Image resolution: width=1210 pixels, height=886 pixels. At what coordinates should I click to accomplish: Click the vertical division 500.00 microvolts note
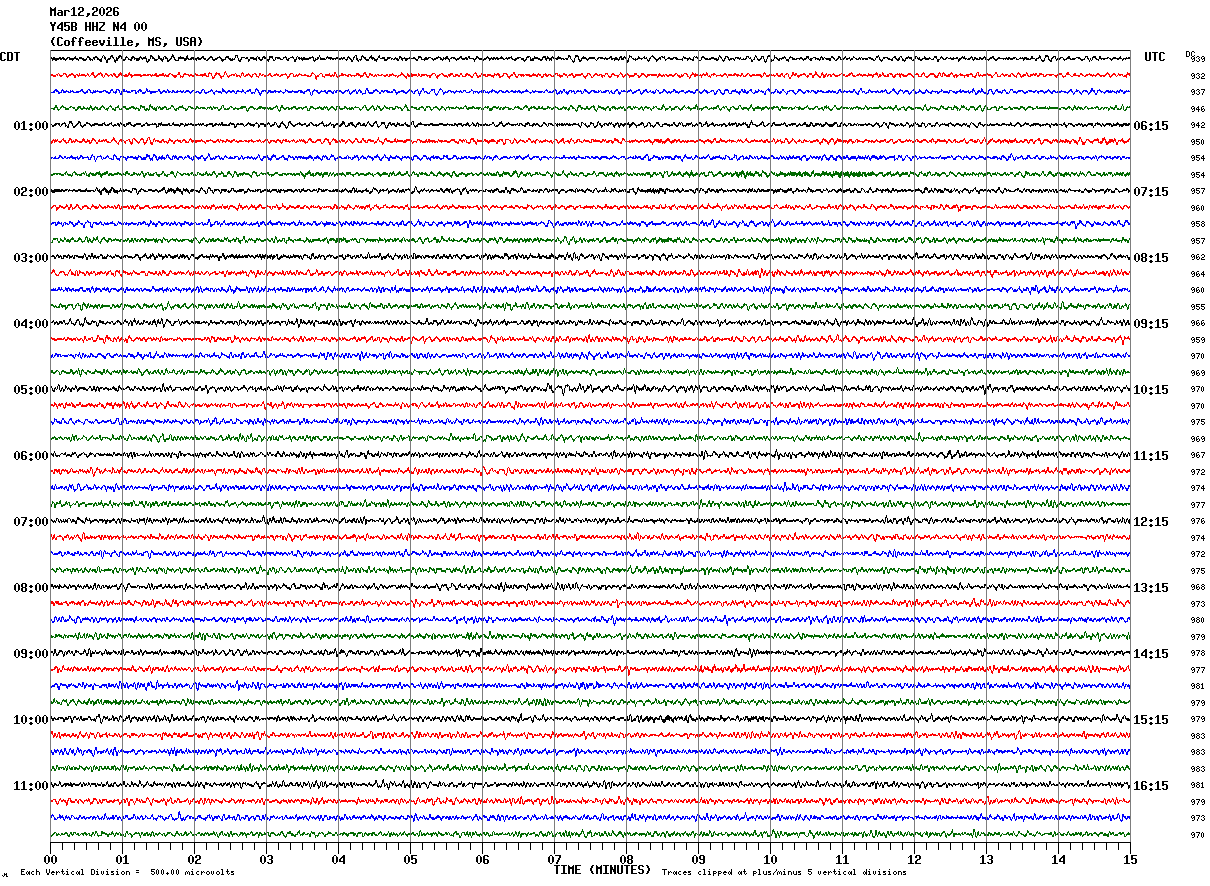pos(127,872)
